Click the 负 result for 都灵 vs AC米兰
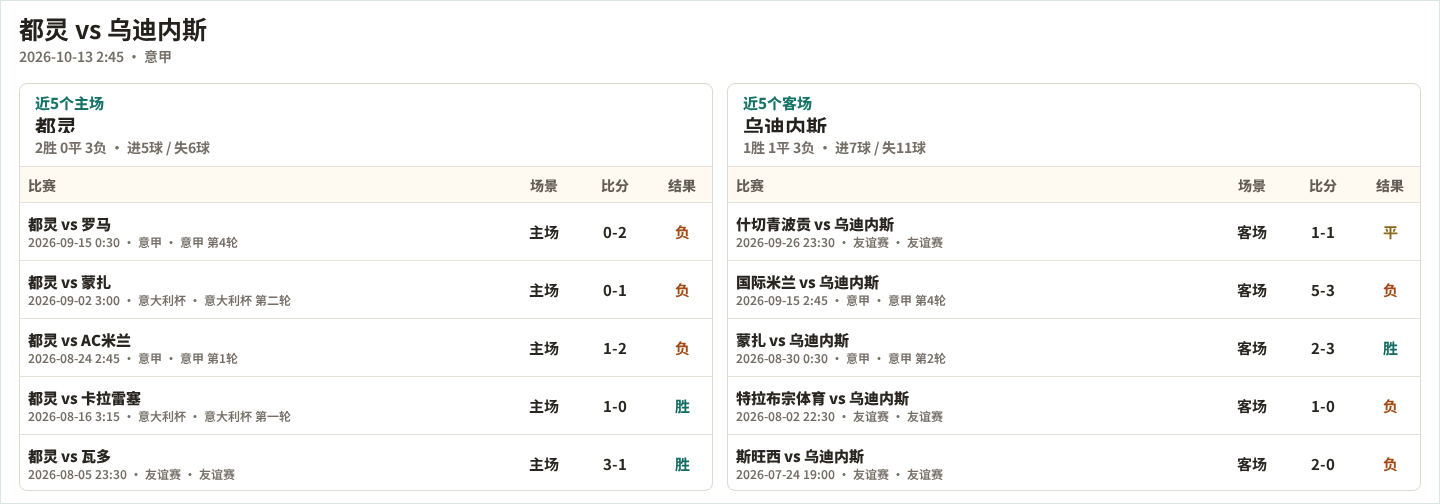Viewport: 1440px width, 504px height. pos(682,348)
